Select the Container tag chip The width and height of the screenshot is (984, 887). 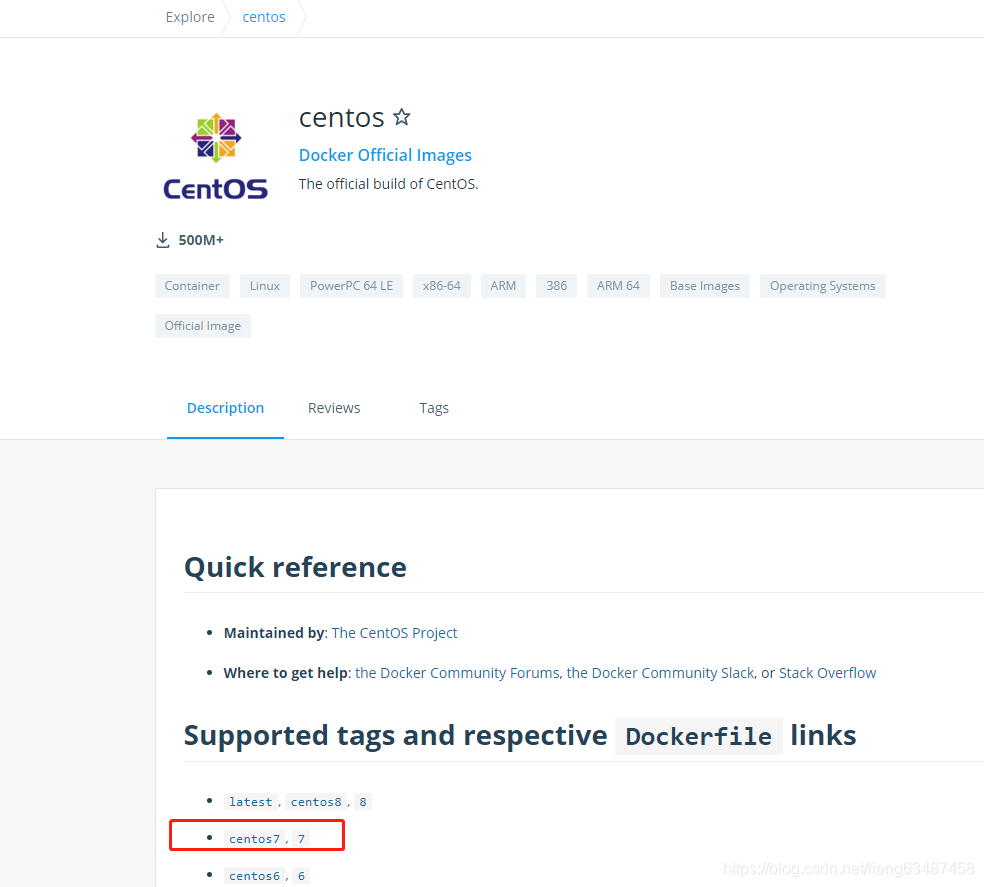pos(192,286)
